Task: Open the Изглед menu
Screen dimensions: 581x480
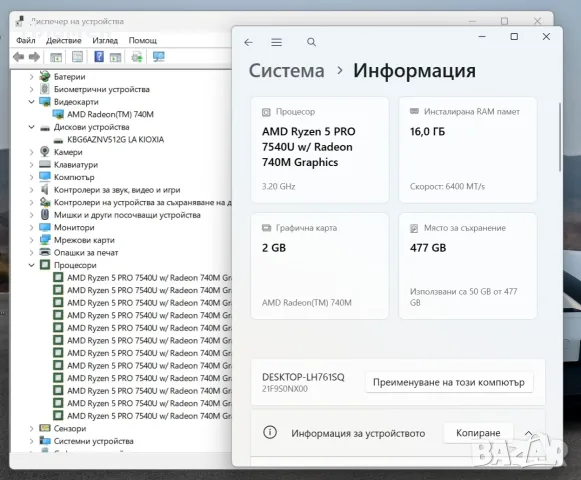Action: point(105,40)
